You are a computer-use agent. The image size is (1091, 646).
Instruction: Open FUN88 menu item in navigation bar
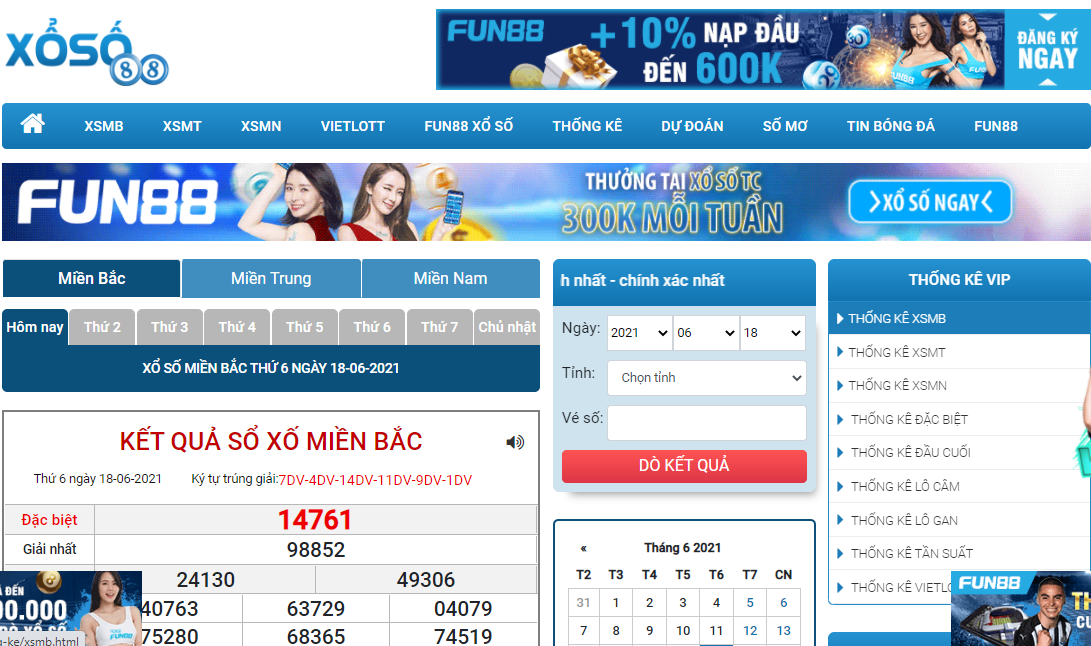point(996,126)
